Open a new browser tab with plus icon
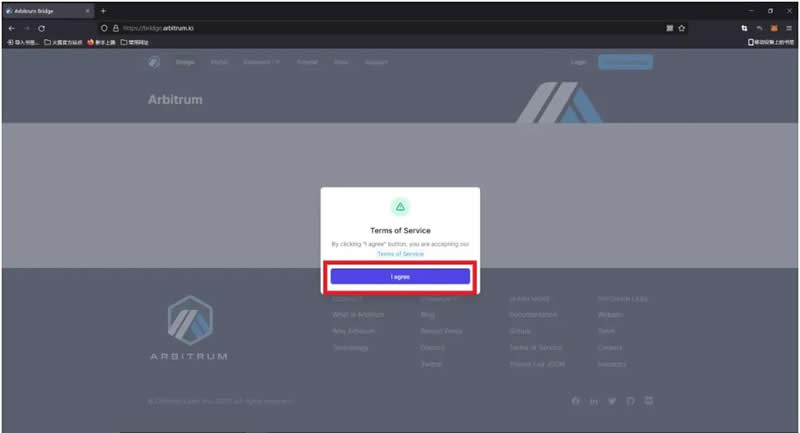The image size is (800, 433). (x=103, y=10)
